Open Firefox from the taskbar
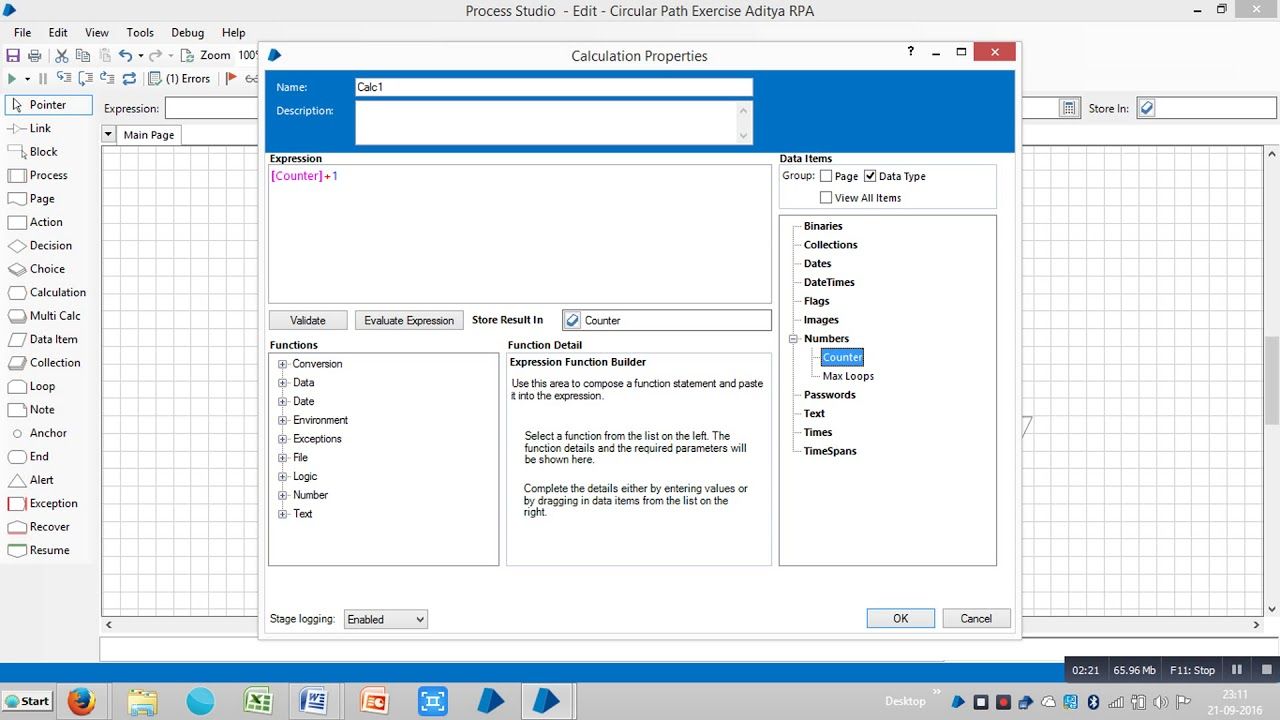Image resolution: width=1280 pixels, height=720 pixels. tap(82, 701)
